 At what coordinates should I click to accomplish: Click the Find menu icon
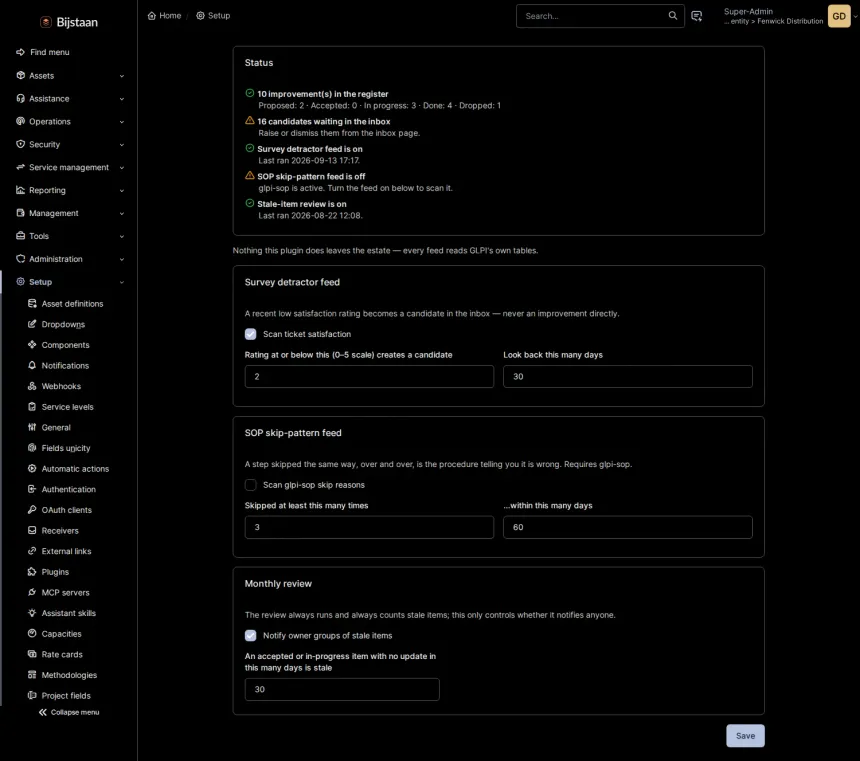20,52
